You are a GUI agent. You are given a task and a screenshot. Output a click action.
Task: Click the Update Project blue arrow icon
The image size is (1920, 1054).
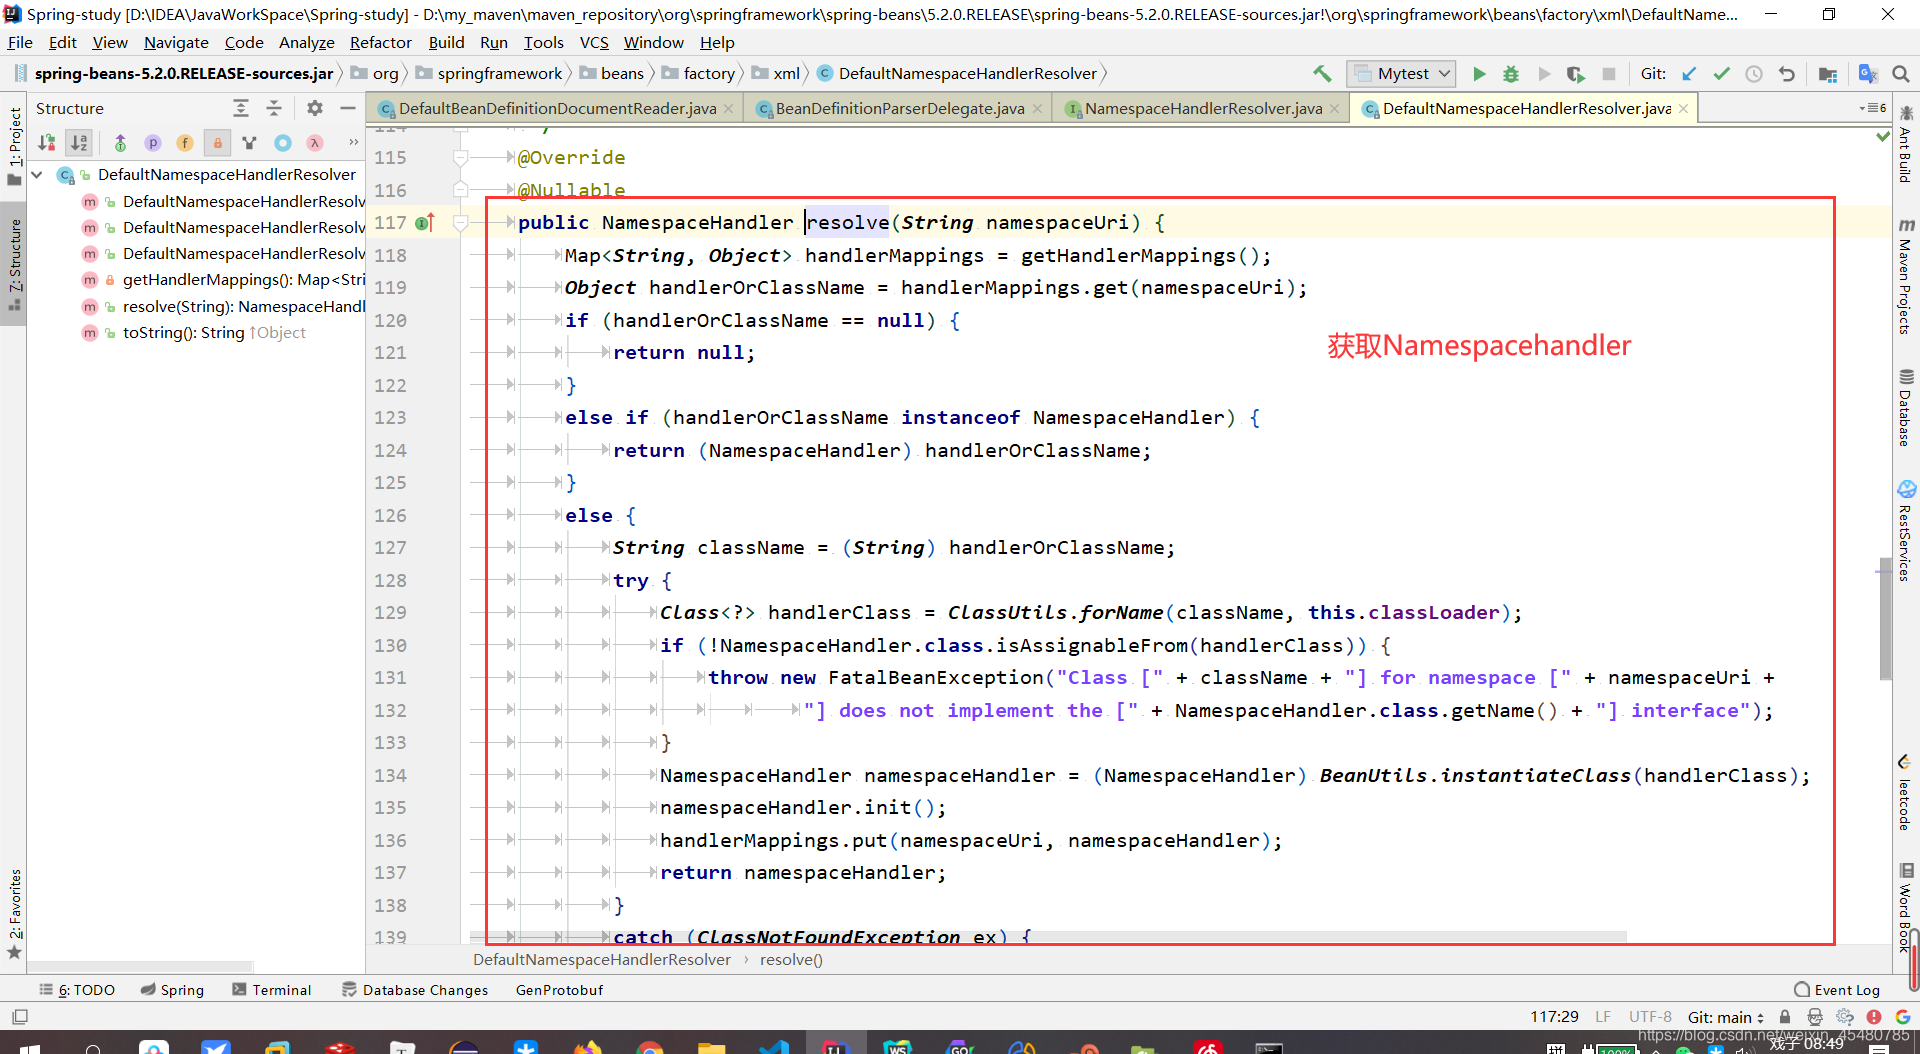(1690, 73)
